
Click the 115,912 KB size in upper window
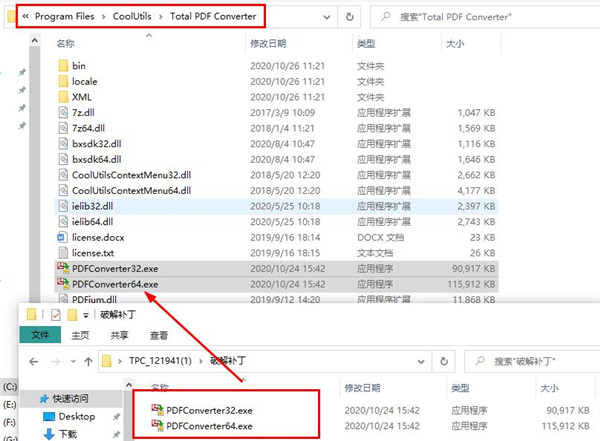coord(471,284)
